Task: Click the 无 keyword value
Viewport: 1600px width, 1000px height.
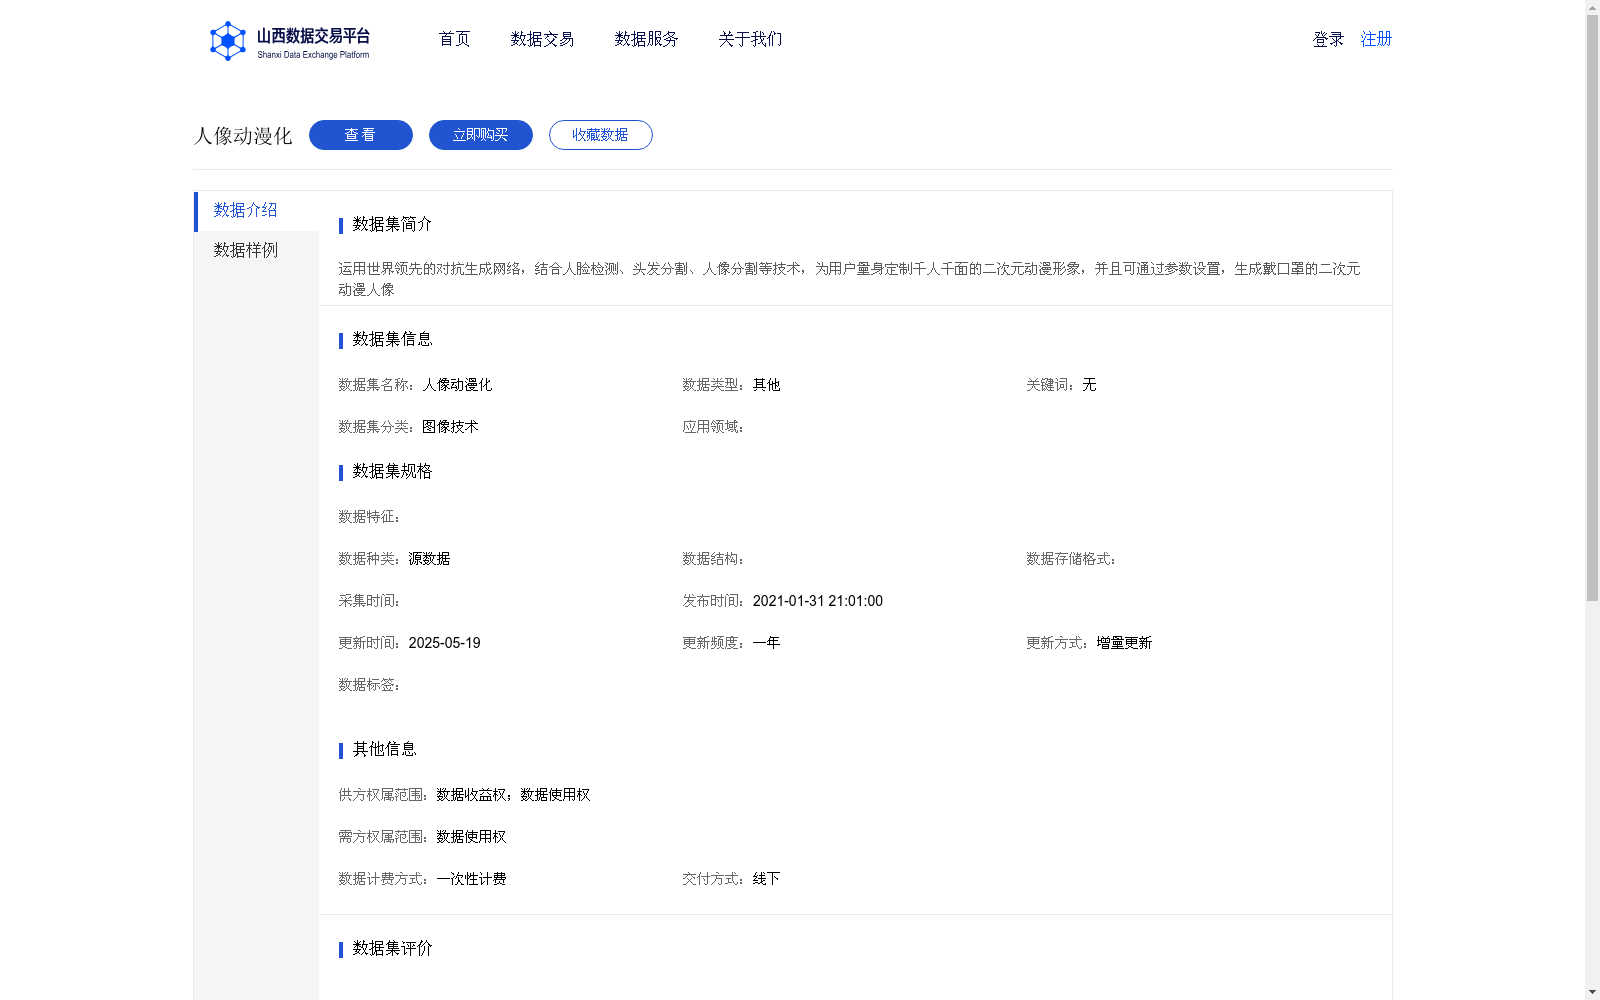Action: tap(1089, 385)
